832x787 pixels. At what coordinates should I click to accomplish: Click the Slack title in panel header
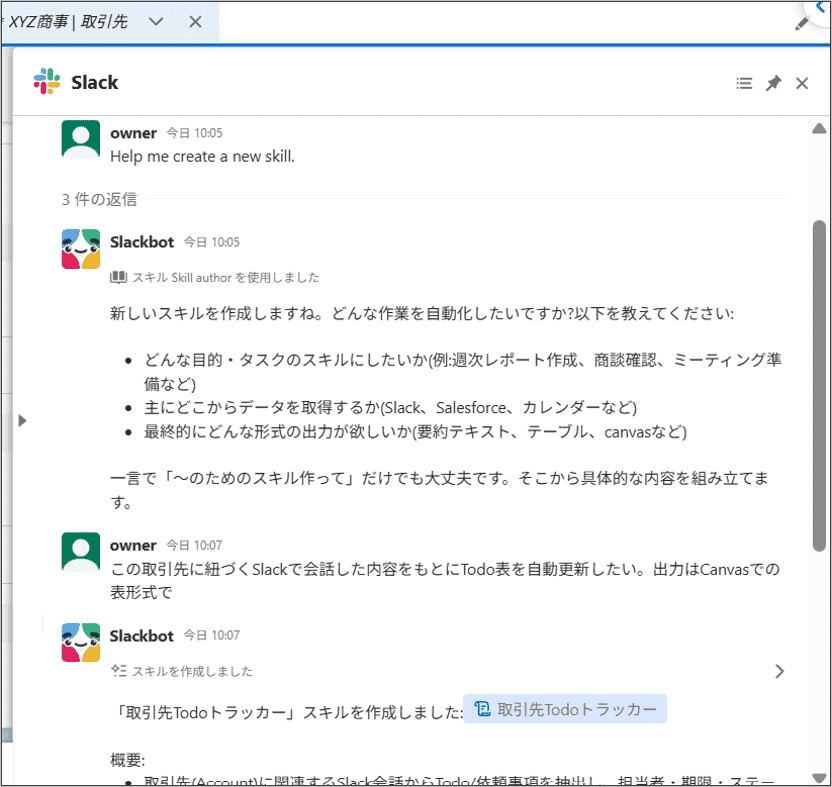(x=94, y=82)
